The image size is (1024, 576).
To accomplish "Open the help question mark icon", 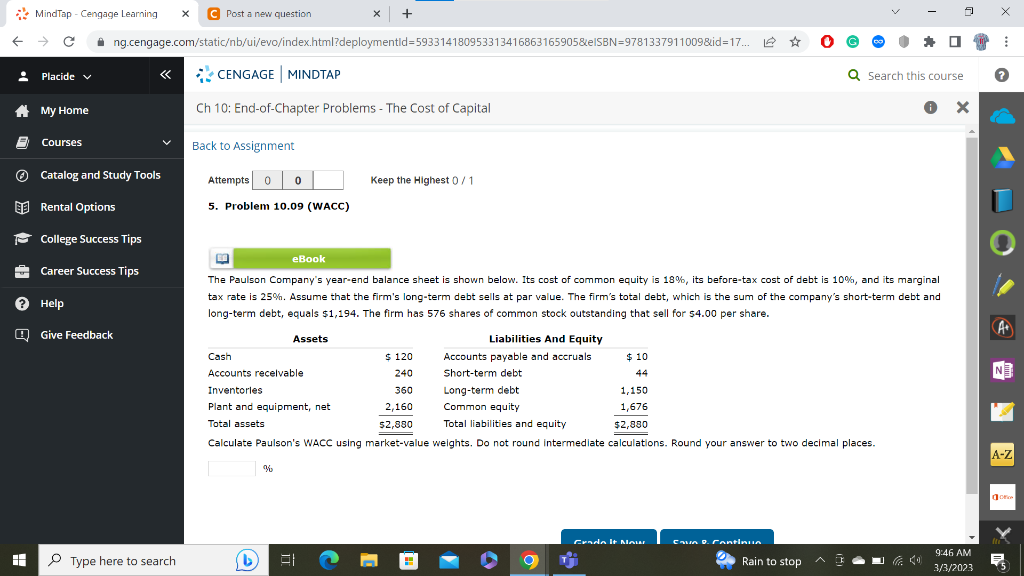I will click(x=1002, y=75).
